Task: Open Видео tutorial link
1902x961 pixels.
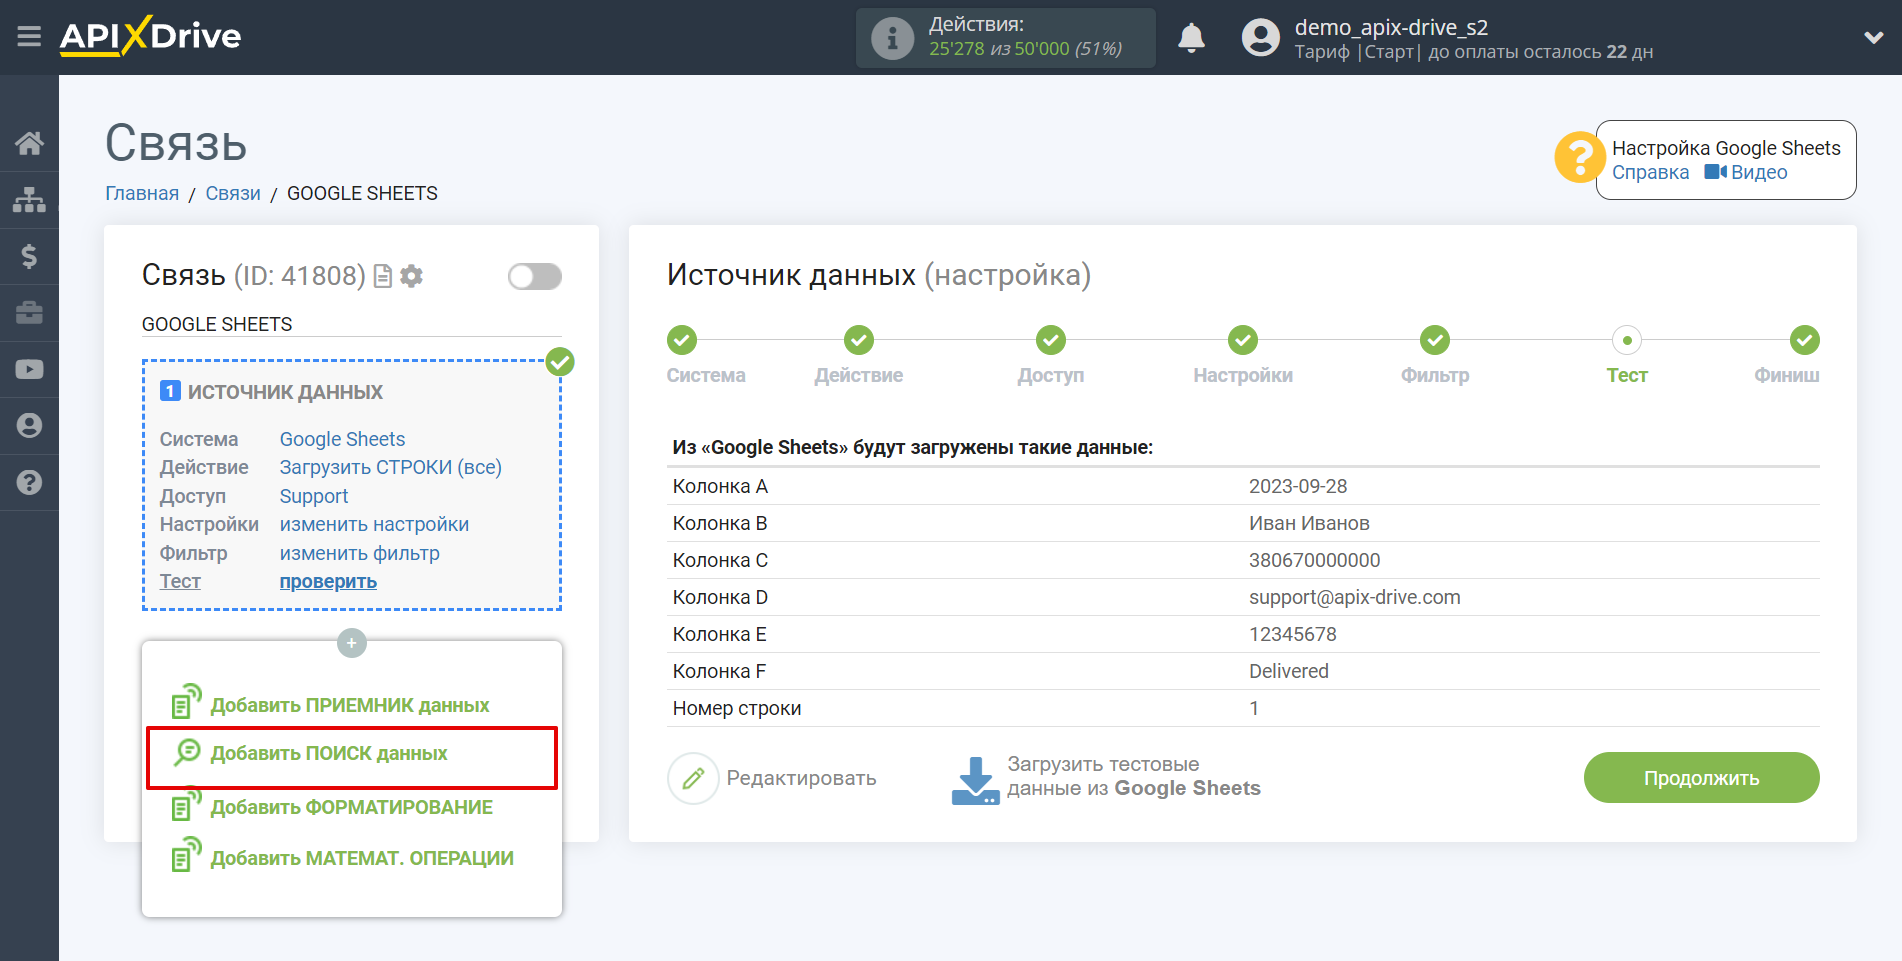Action: (x=1746, y=172)
